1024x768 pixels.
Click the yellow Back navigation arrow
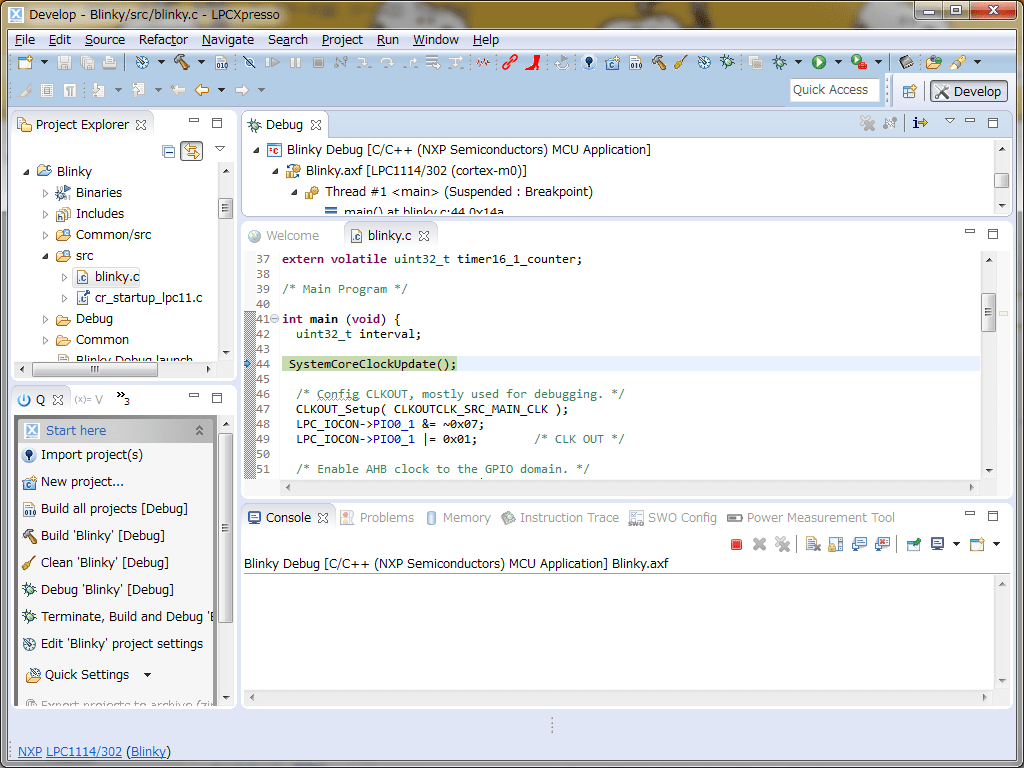(x=202, y=90)
